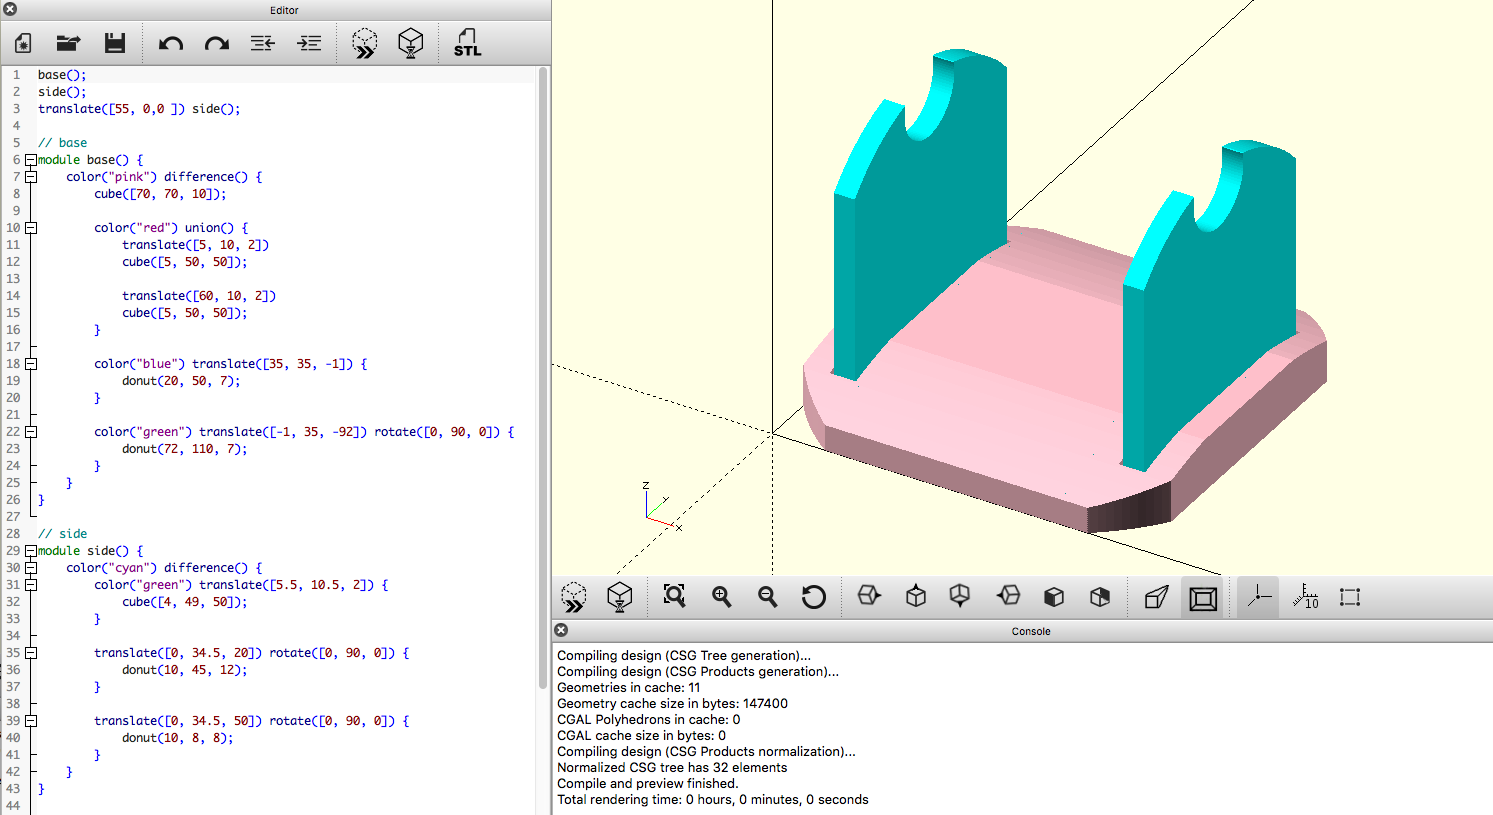1493x815 pixels.
Task: Toggle show edges option
Action: pyautogui.click(x=1350, y=597)
